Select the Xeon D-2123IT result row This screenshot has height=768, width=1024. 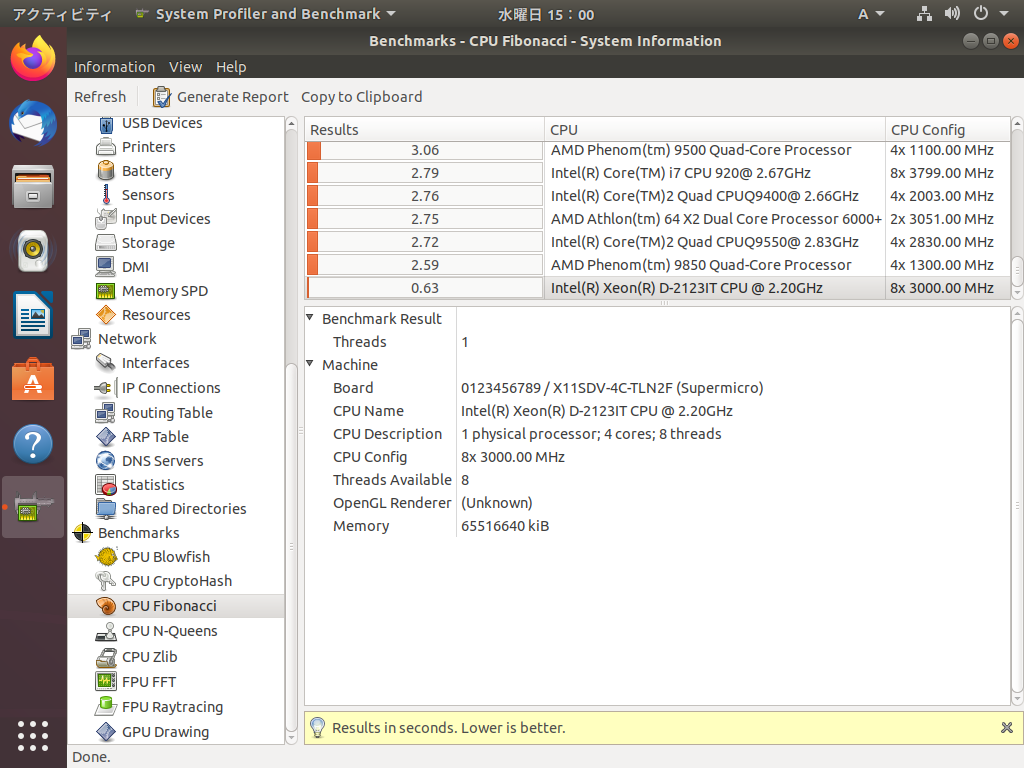[x=658, y=288]
